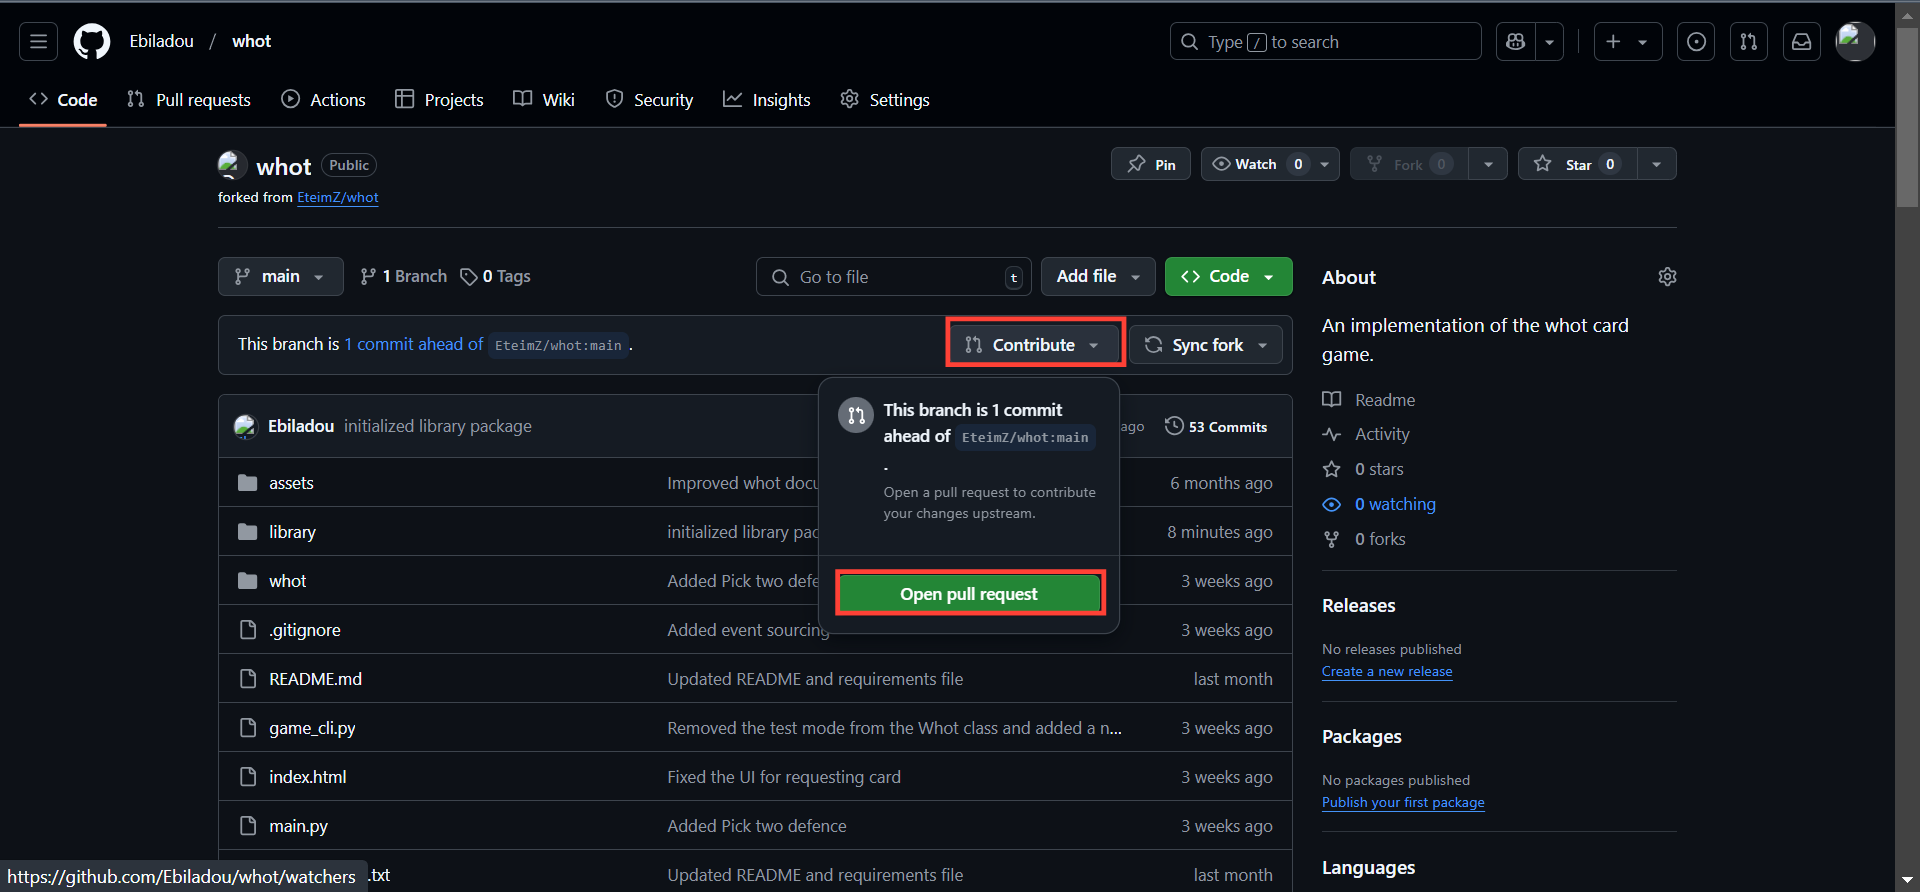Expand the Watch notification options caret
This screenshot has height=892, width=1920.
1325,164
